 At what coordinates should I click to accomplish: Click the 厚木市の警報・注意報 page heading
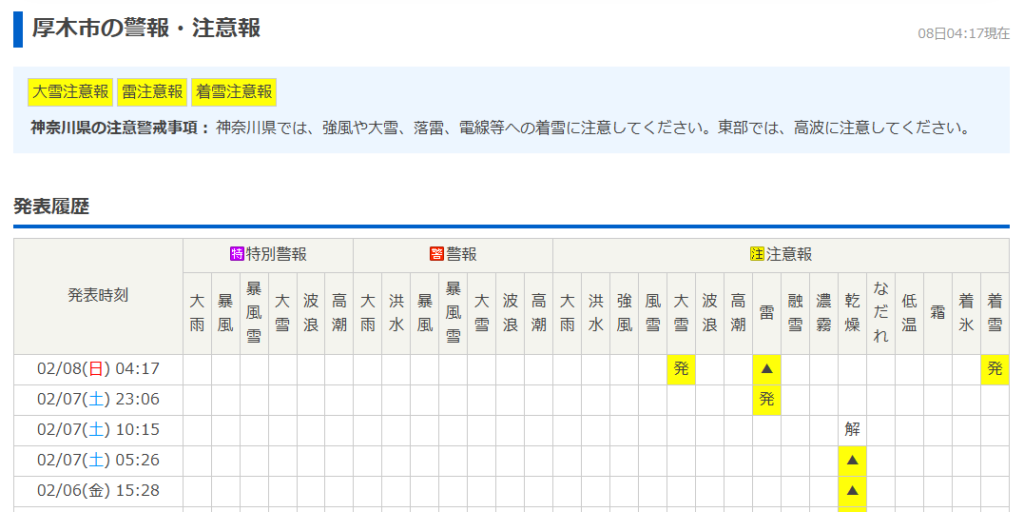click(x=146, y=28)
